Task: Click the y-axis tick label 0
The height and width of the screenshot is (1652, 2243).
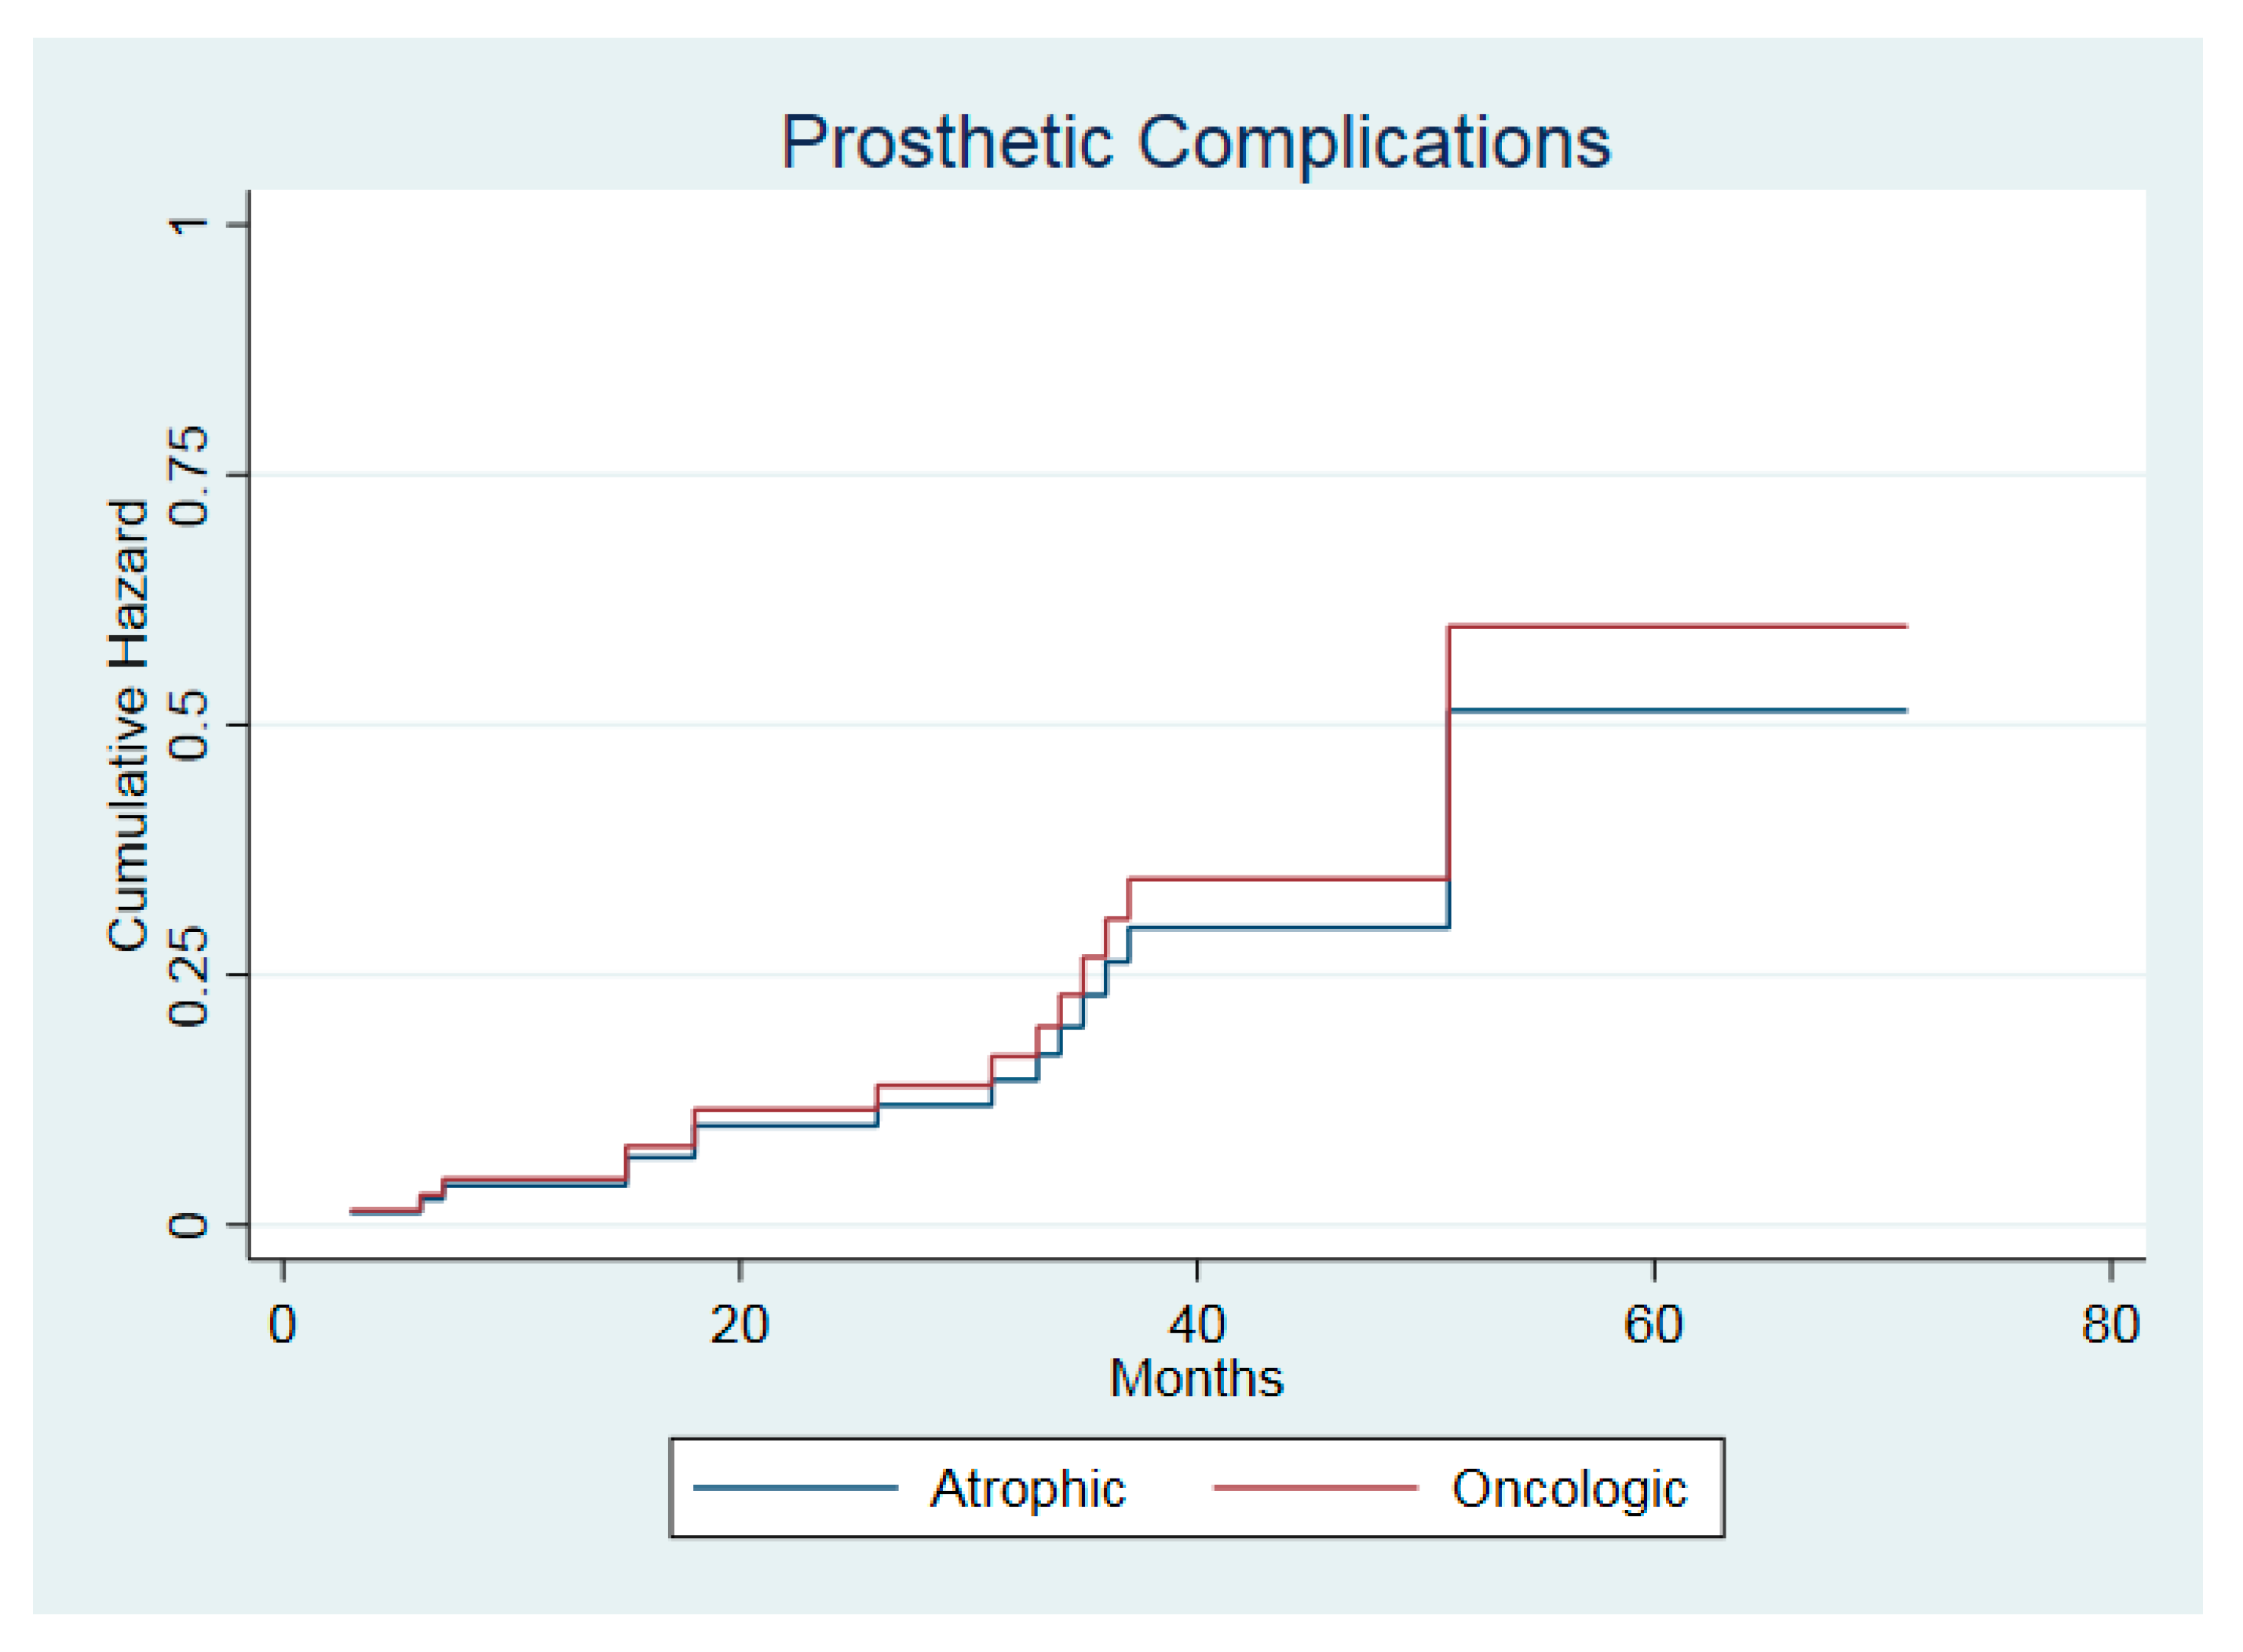Action: pyautogui.click(x=188, y=1225)
